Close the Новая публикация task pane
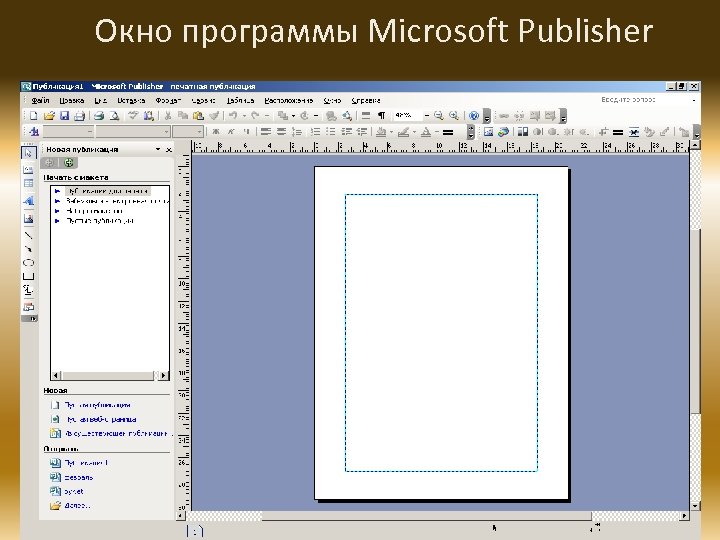 pyautogui.click(x=169, y=149)
